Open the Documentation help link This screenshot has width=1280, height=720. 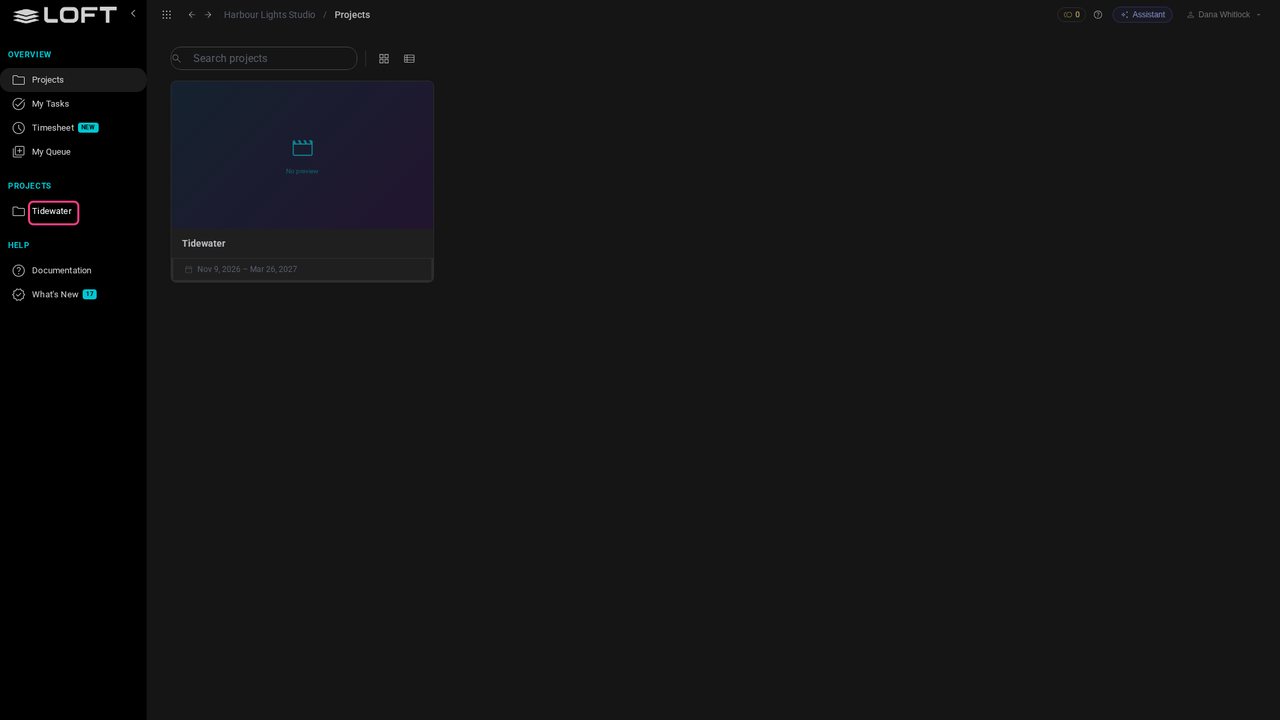[73, 271]
